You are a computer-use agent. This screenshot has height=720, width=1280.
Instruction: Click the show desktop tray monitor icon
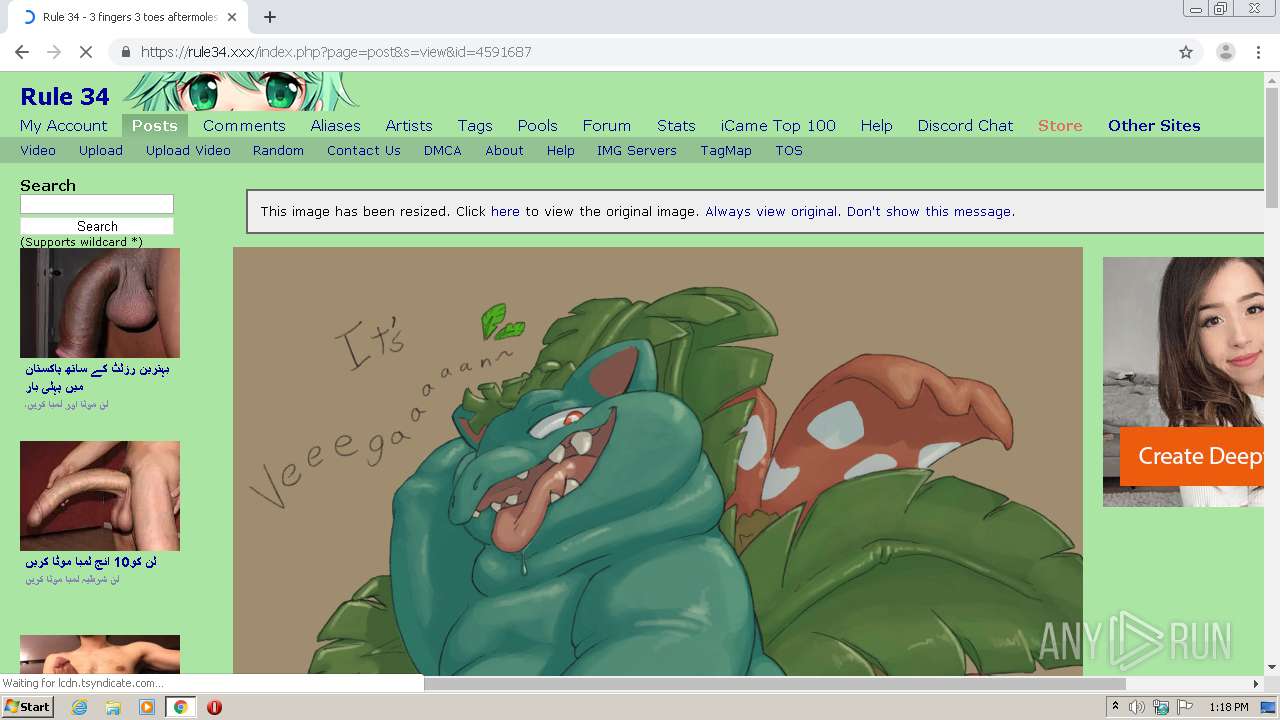pos(1268,707)
